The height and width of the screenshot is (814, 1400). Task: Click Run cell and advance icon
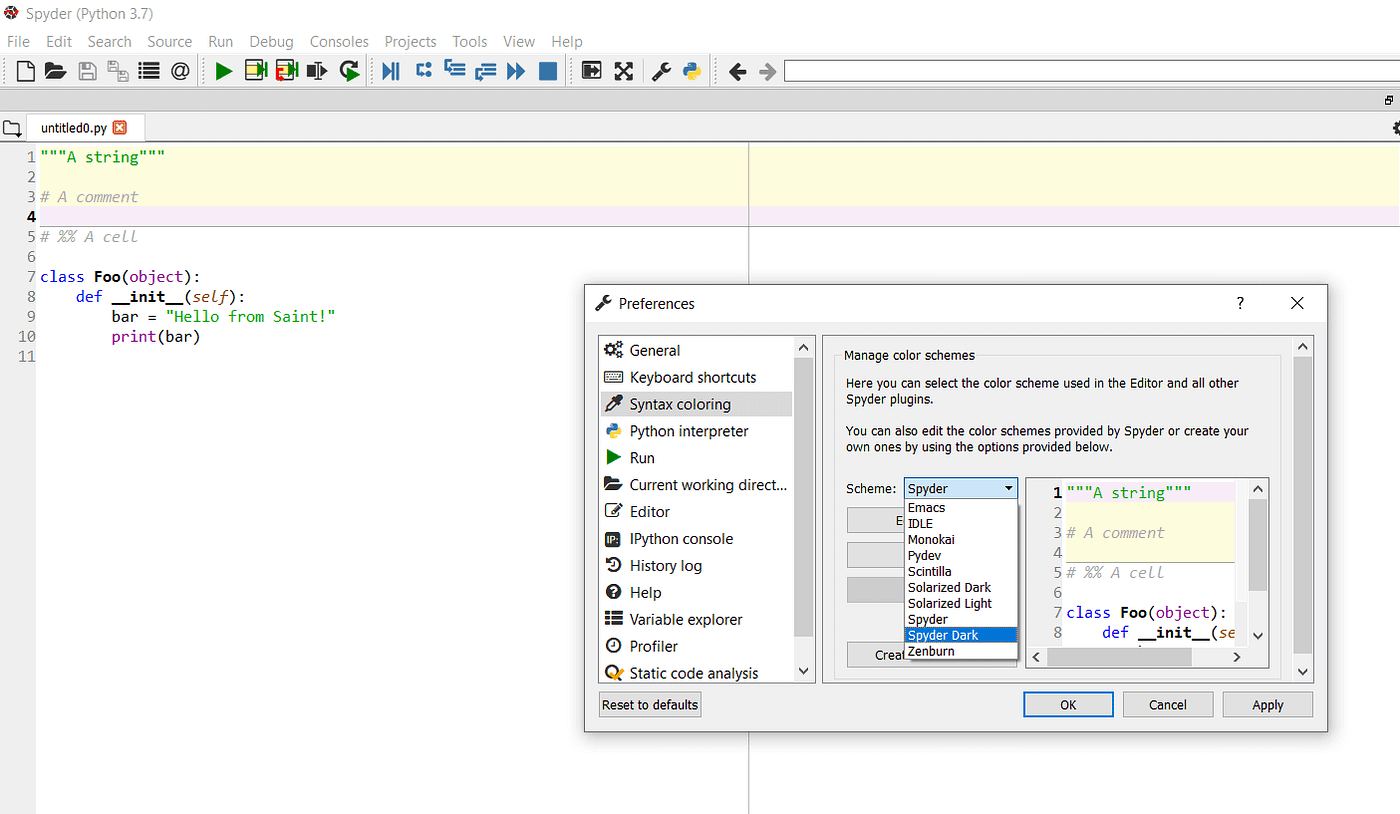[287, 71]
